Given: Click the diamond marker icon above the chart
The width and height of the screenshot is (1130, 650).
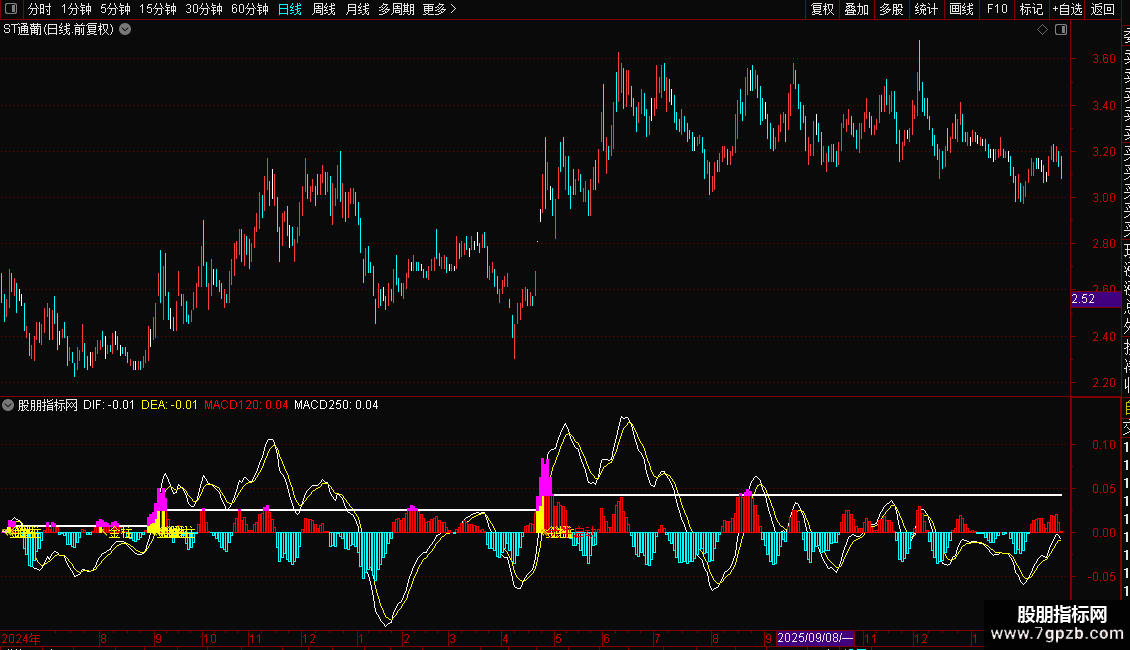Looking at the screenshot, I should [1042, 30].
